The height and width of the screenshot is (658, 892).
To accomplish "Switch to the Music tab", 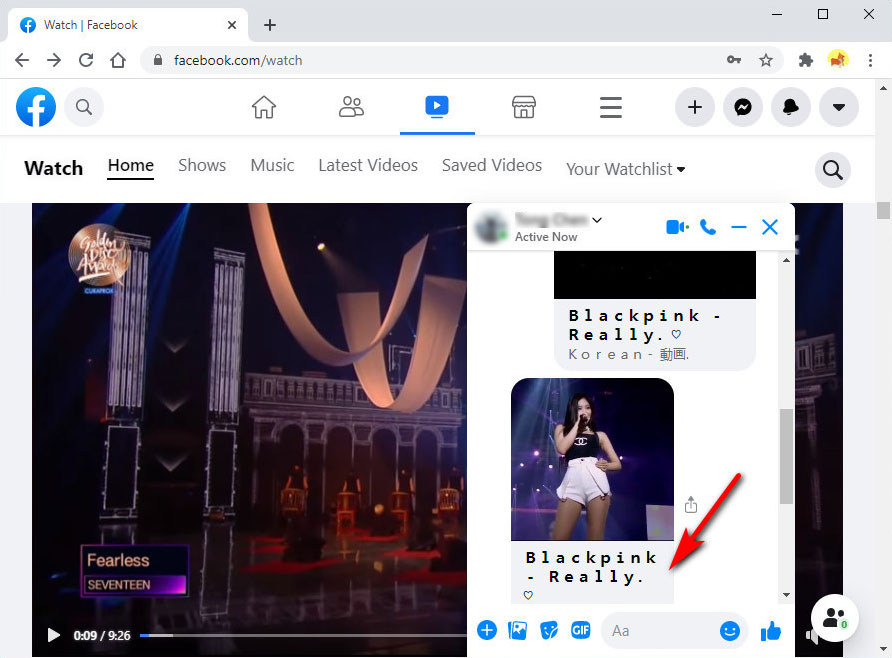I will click(272, 165).
